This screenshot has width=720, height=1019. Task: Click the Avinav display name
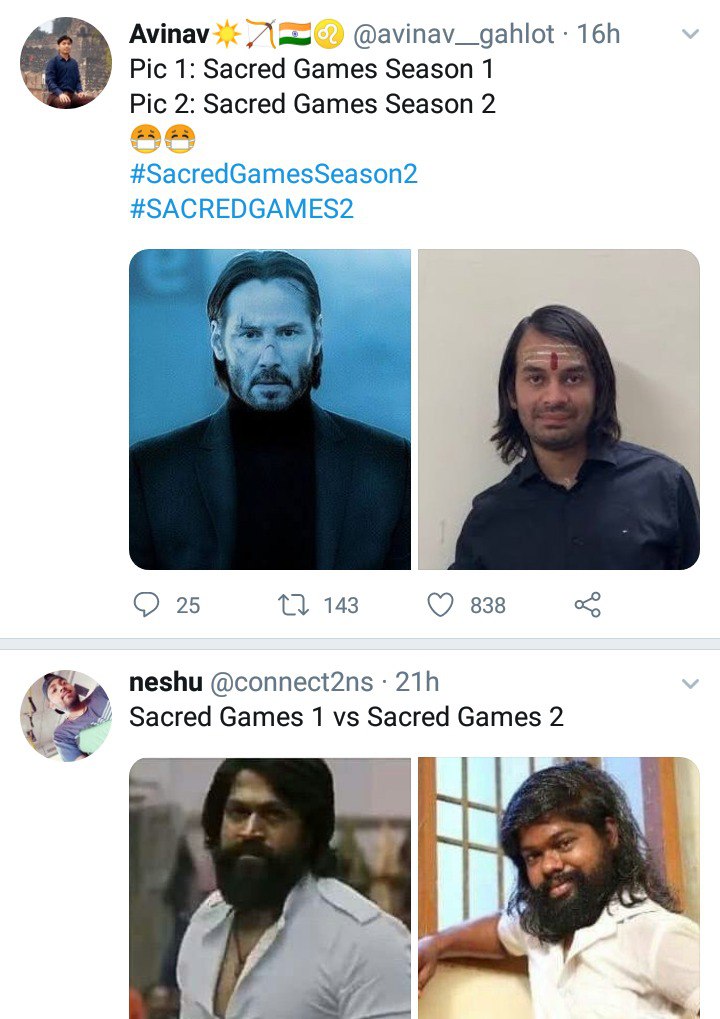169,34
